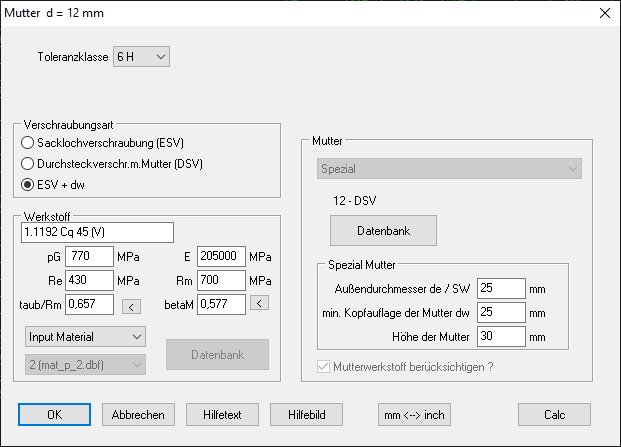Click the '<' button next to betaM
Viewport: 621px width, 447px height.
(259, 303)
